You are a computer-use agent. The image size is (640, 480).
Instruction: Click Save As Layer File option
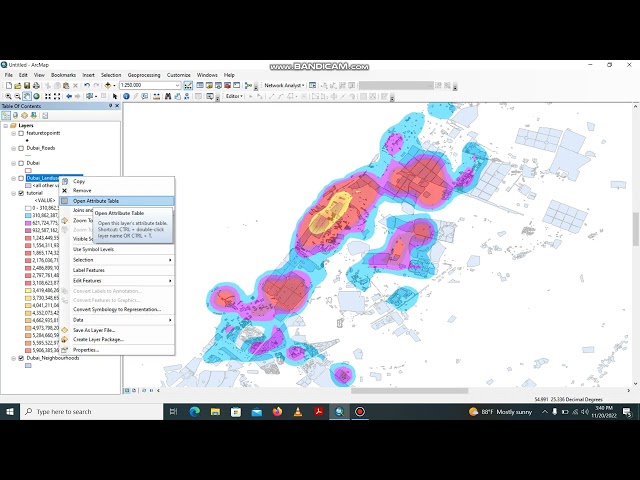117,330
